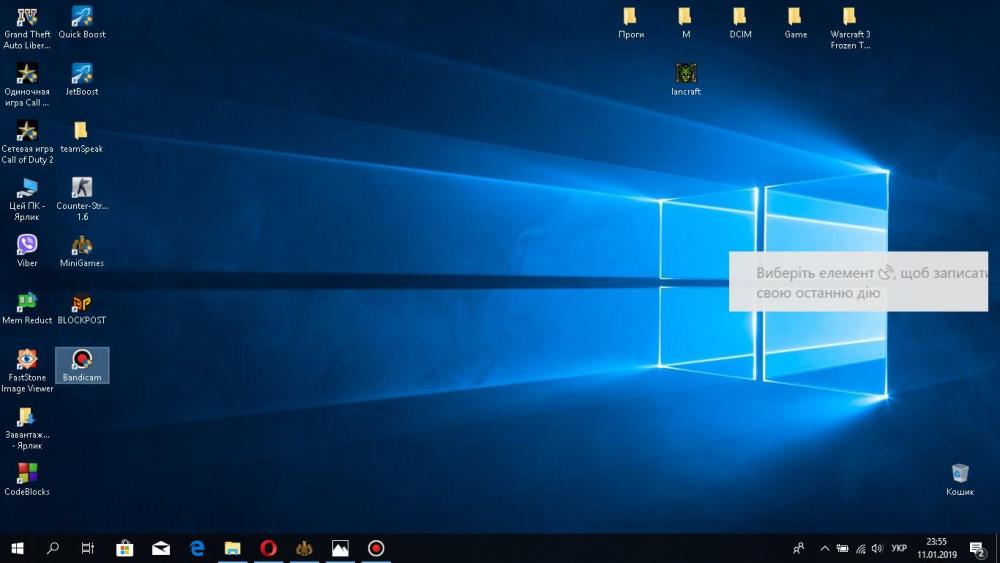Image resolution: width=1000 pixels, height=563 pixels.
Task: Open the Action Center notifications
Action: (977, 548)
